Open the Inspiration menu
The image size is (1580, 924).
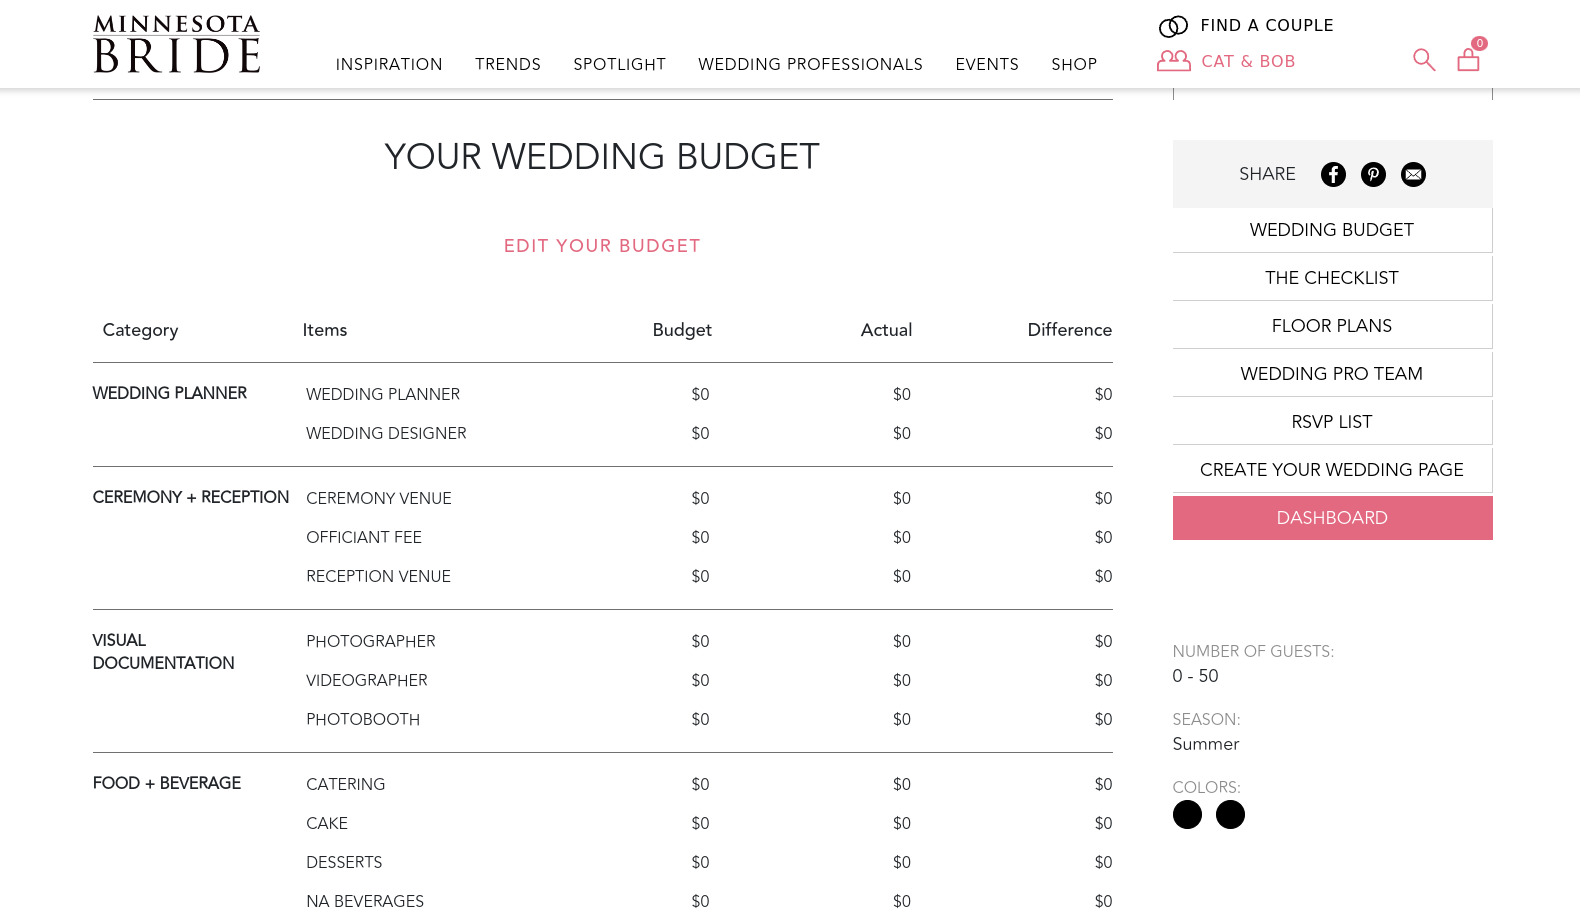[389, 64]
